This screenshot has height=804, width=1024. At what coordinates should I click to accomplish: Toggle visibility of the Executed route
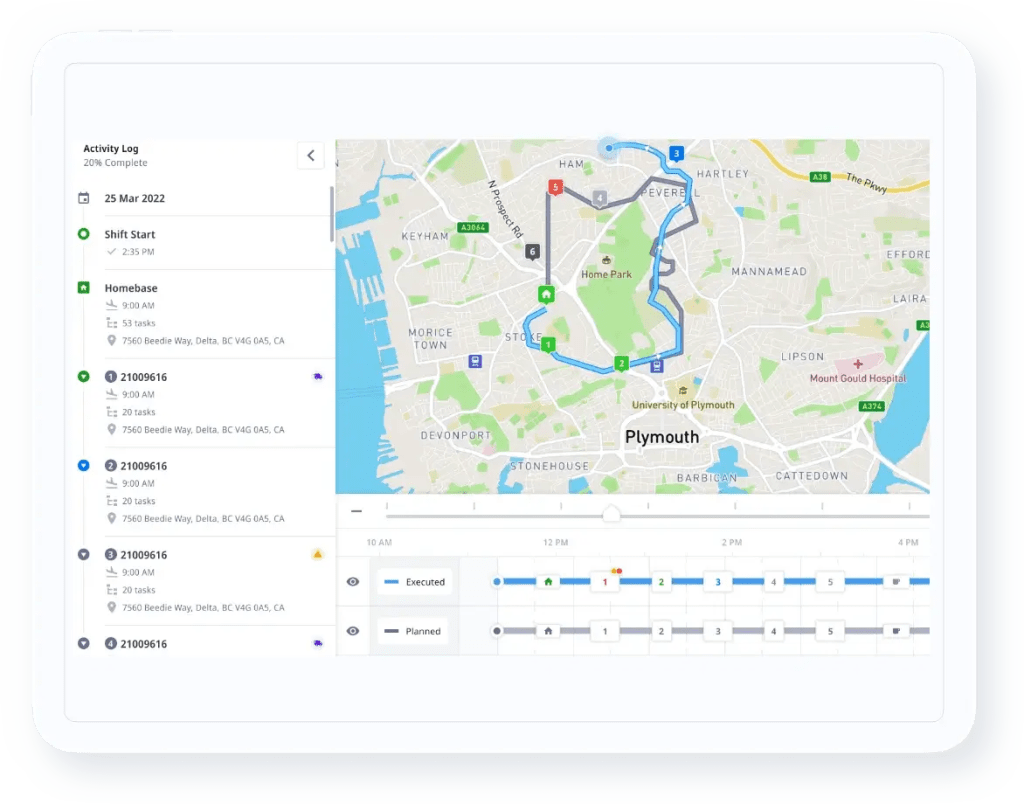coord(352,581)
